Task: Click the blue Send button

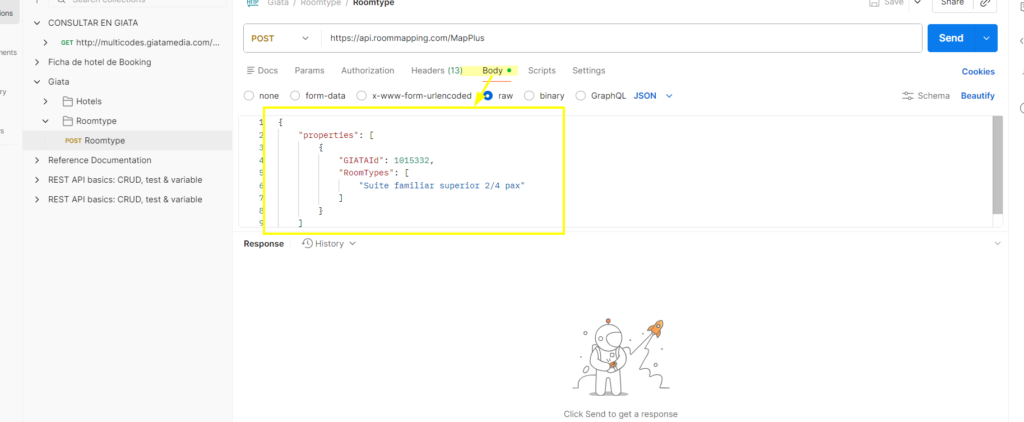Action: coord(951,38)
